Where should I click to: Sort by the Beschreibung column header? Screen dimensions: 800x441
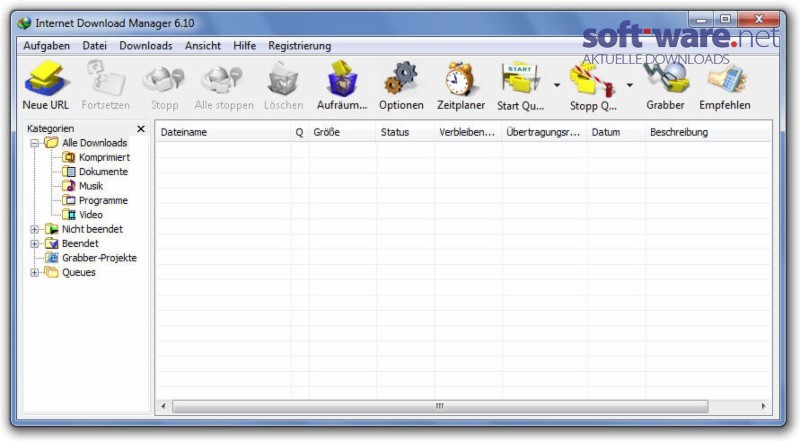[708, 132]
